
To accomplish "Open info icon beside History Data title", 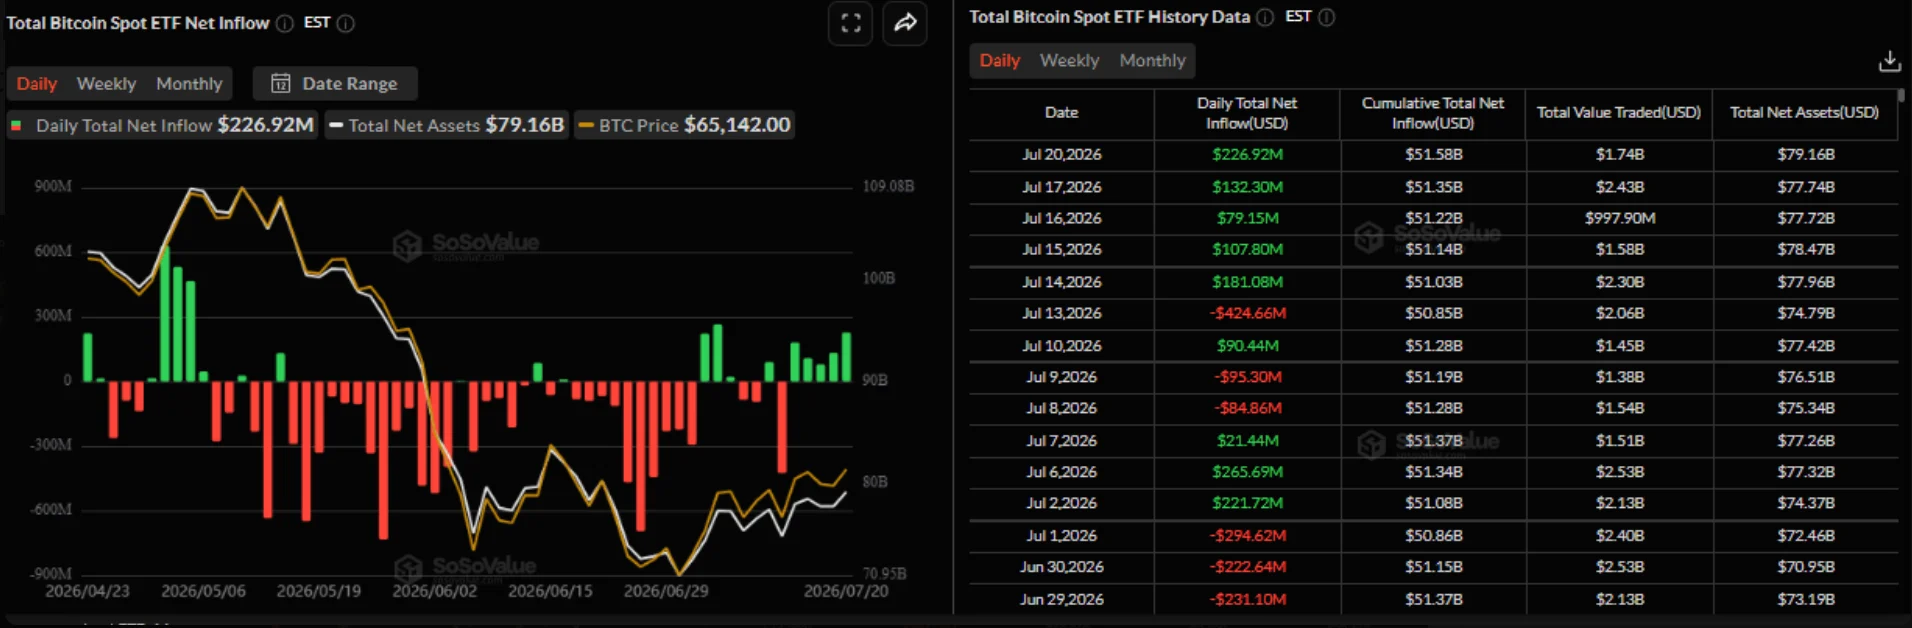I will [x=1265, y=17].
